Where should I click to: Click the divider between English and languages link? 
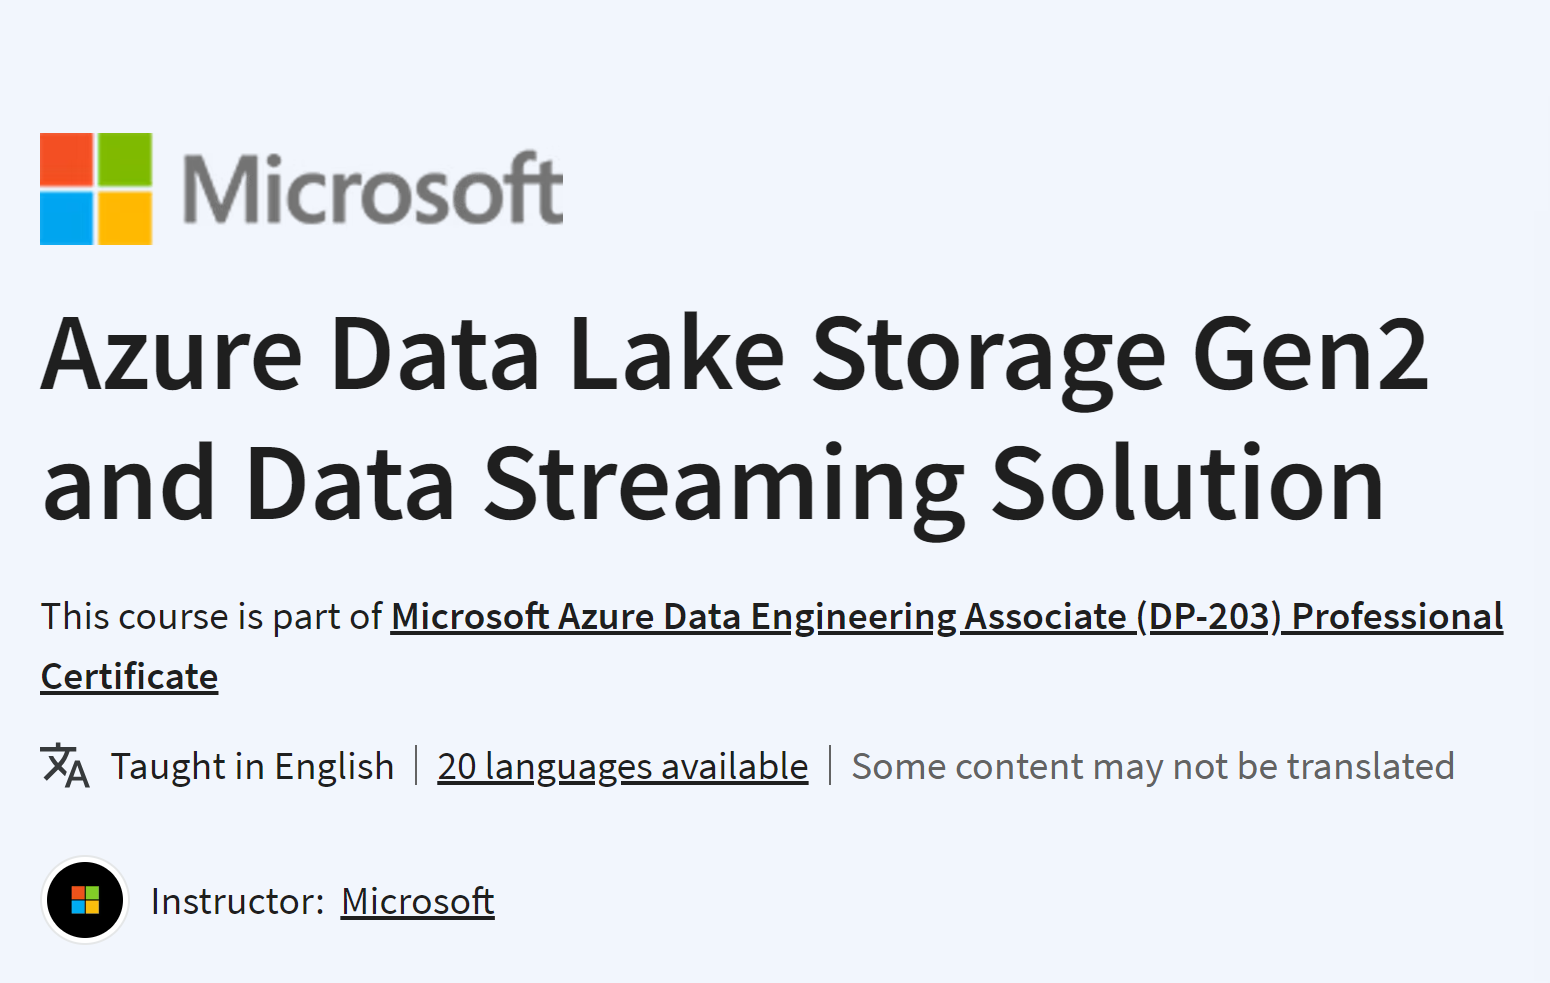click(416, 766)
